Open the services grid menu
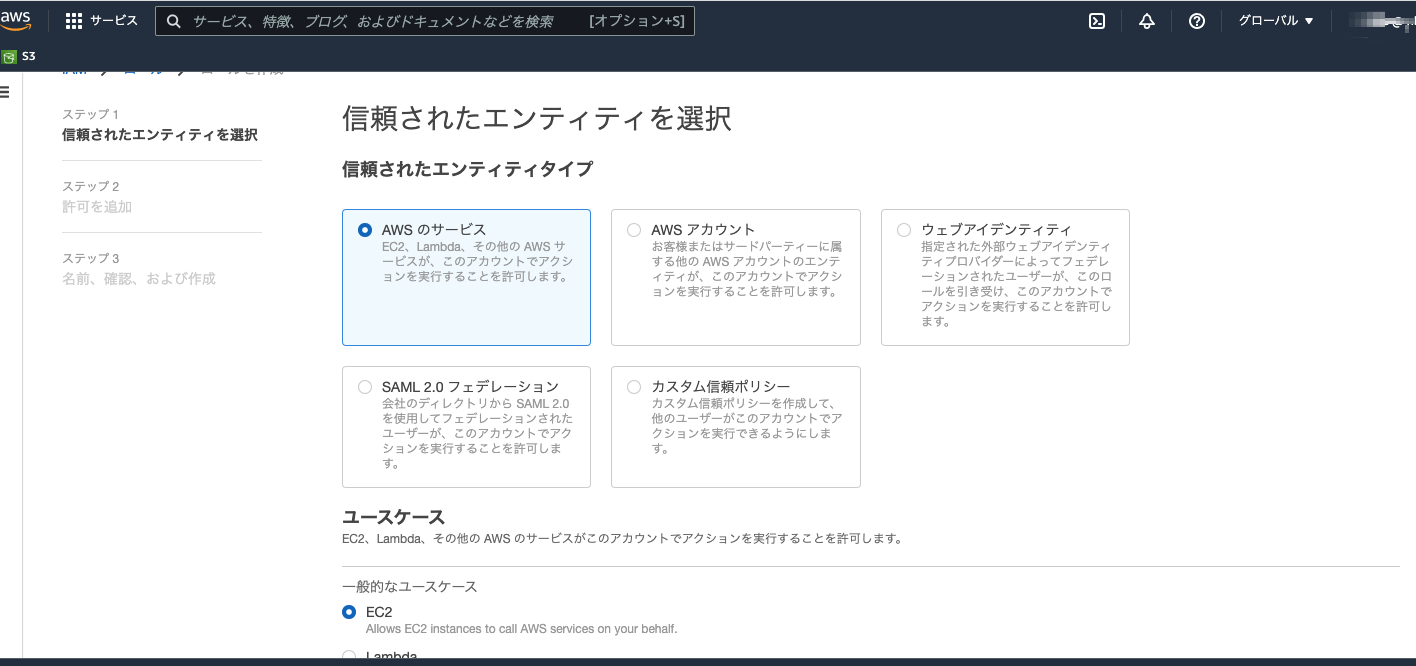 (x=74, y=21)
